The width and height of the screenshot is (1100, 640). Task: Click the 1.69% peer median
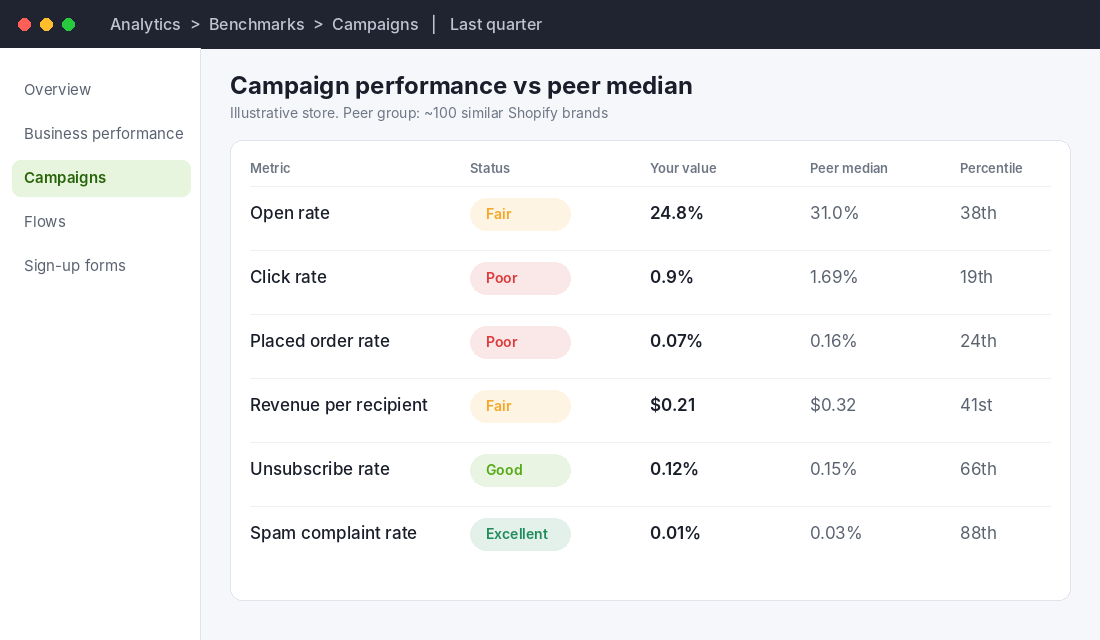[x=833, y=277]
